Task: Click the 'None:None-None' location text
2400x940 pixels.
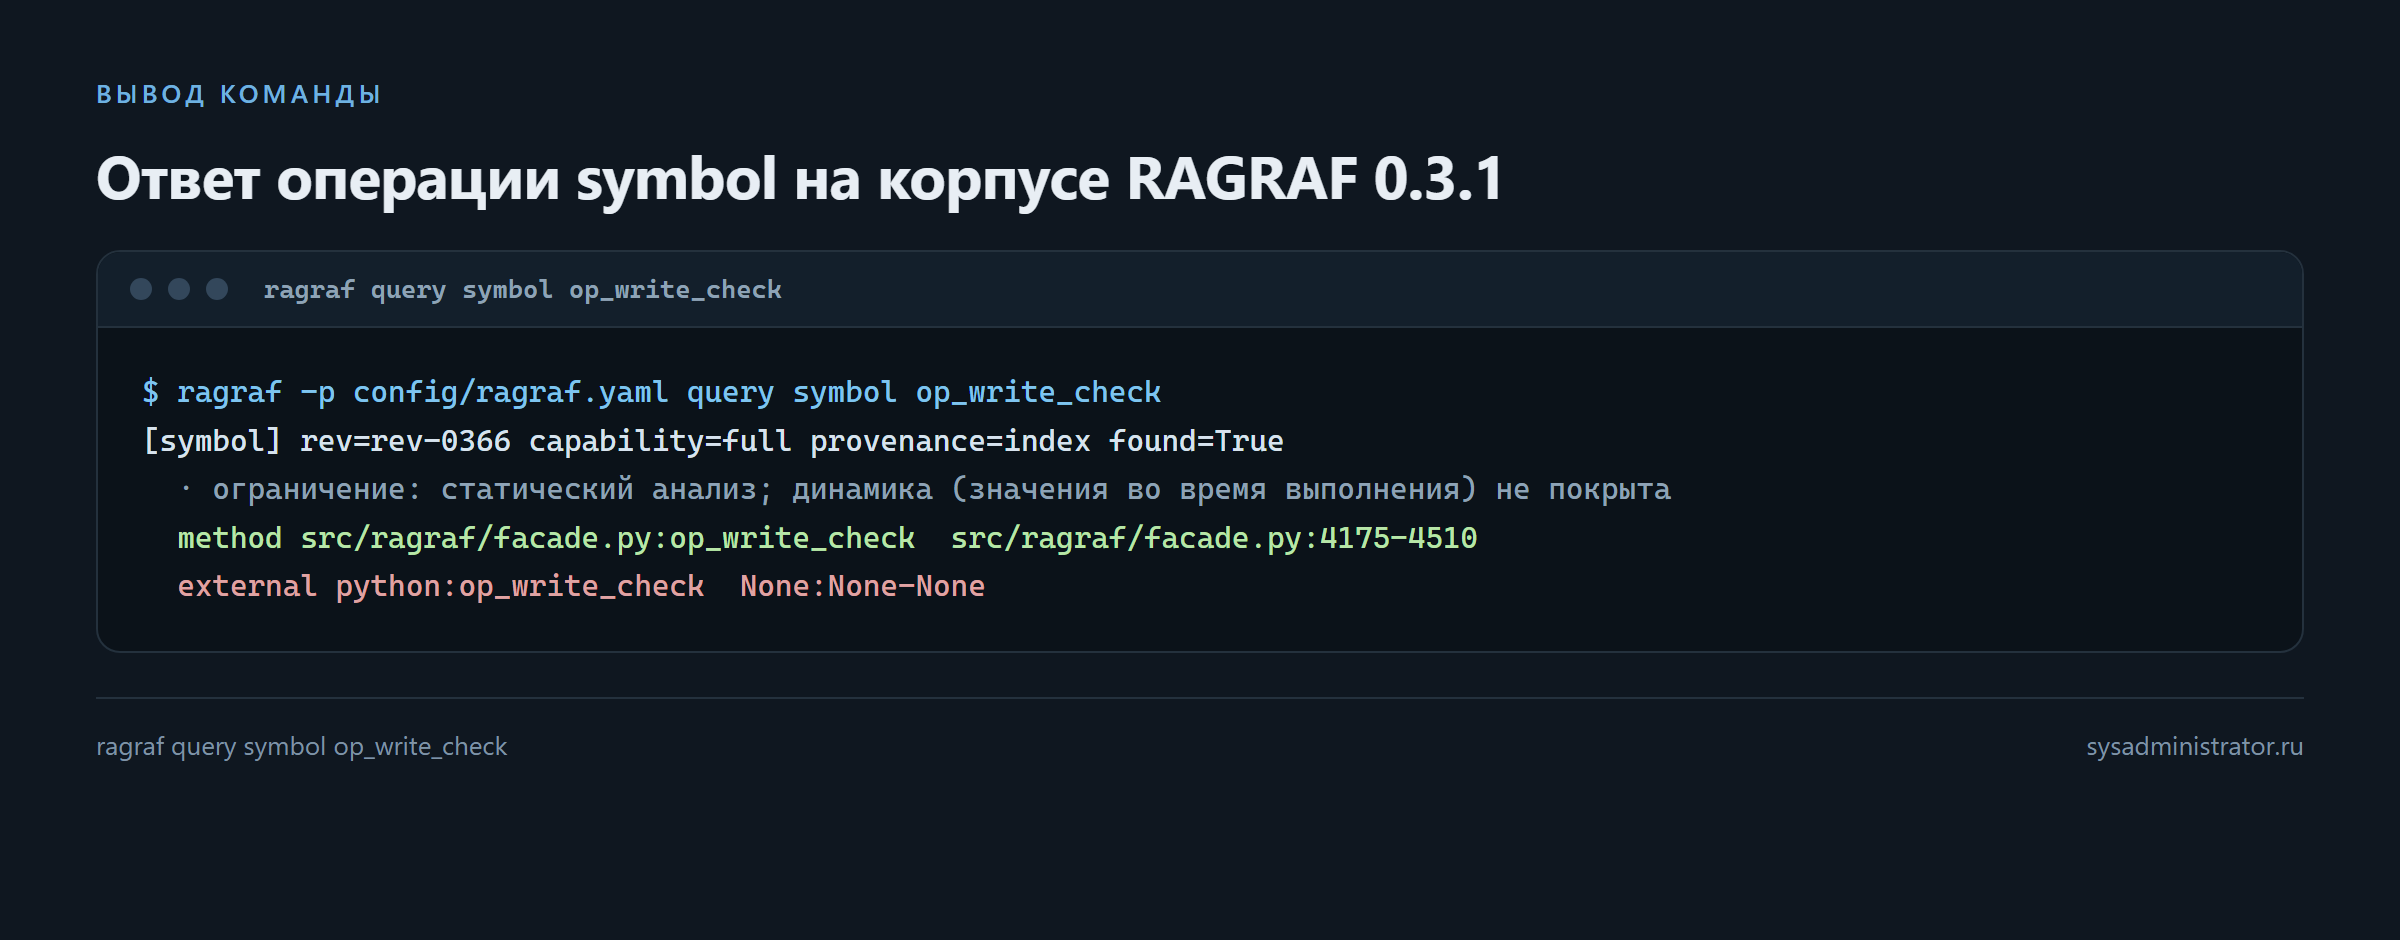Action: click(862, 586)
